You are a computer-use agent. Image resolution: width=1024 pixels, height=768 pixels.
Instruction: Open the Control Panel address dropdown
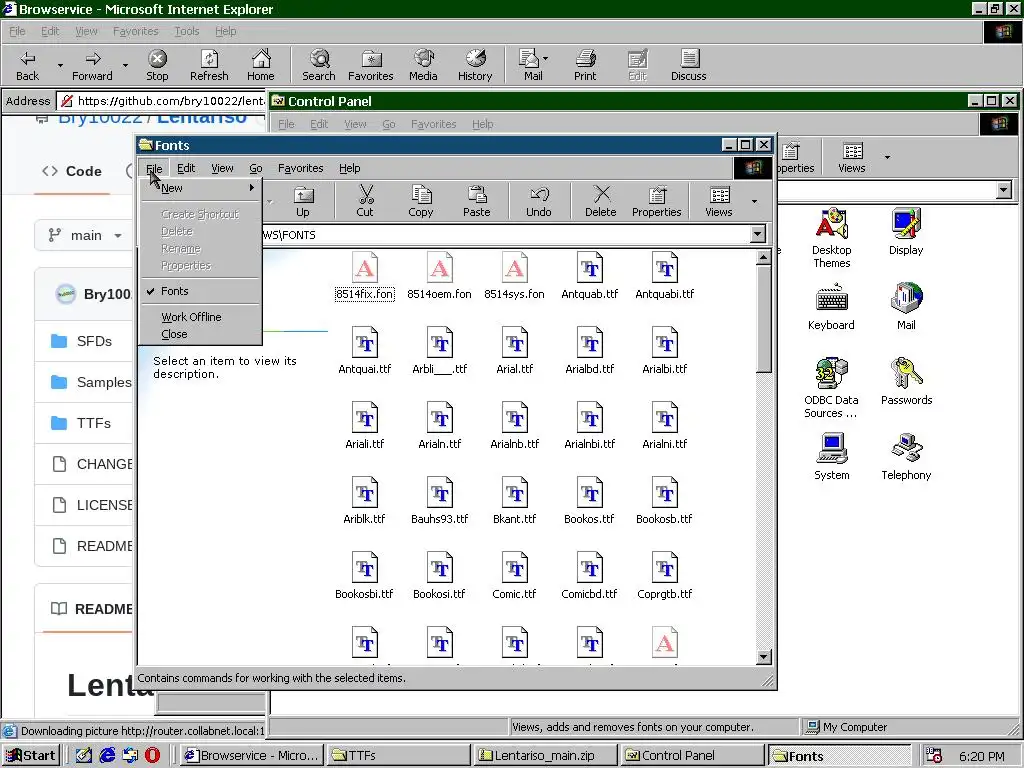[1004, 190]
